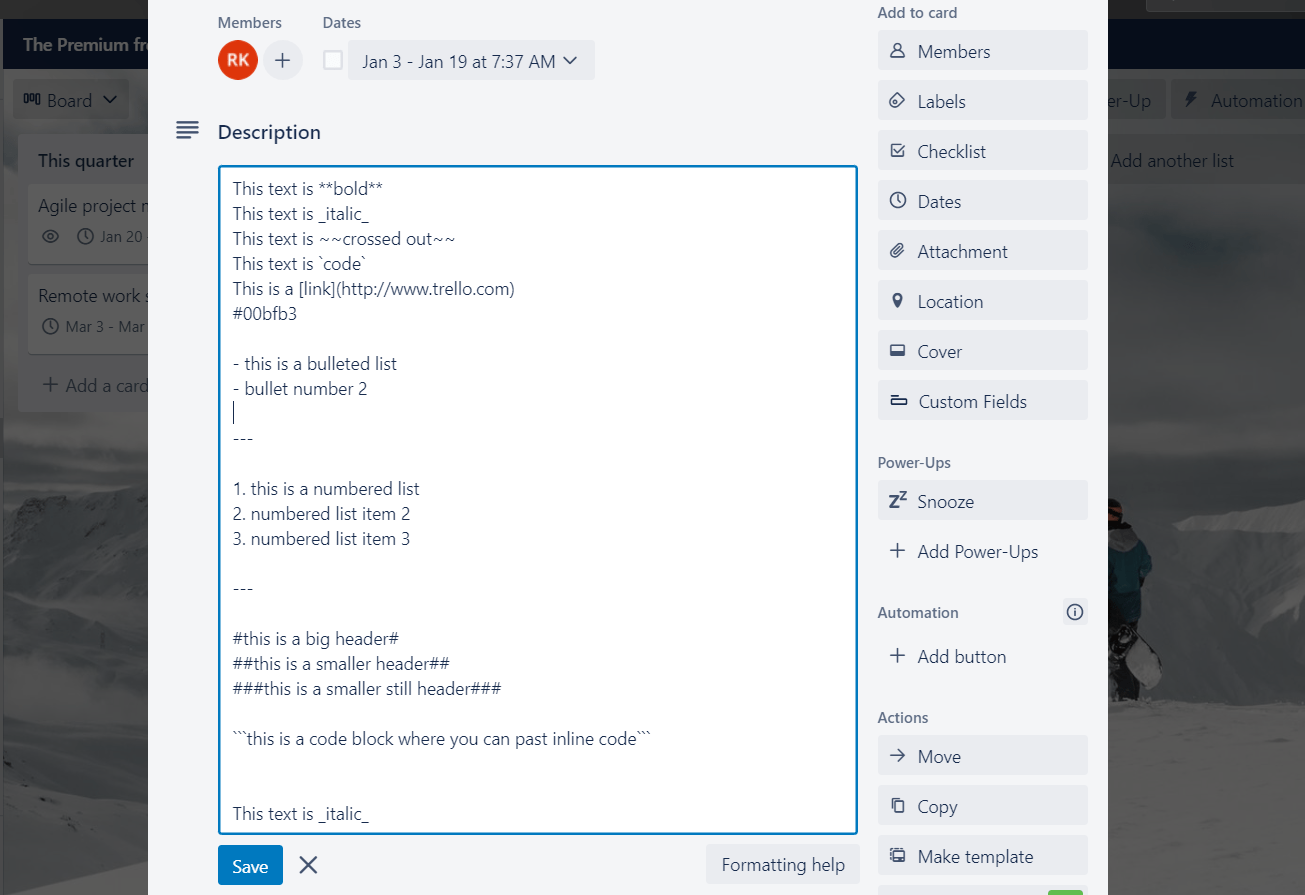This screenshot has height=895, width=1305.
Task: Click '1. this is a numbered list'
Action: [326, 488]
